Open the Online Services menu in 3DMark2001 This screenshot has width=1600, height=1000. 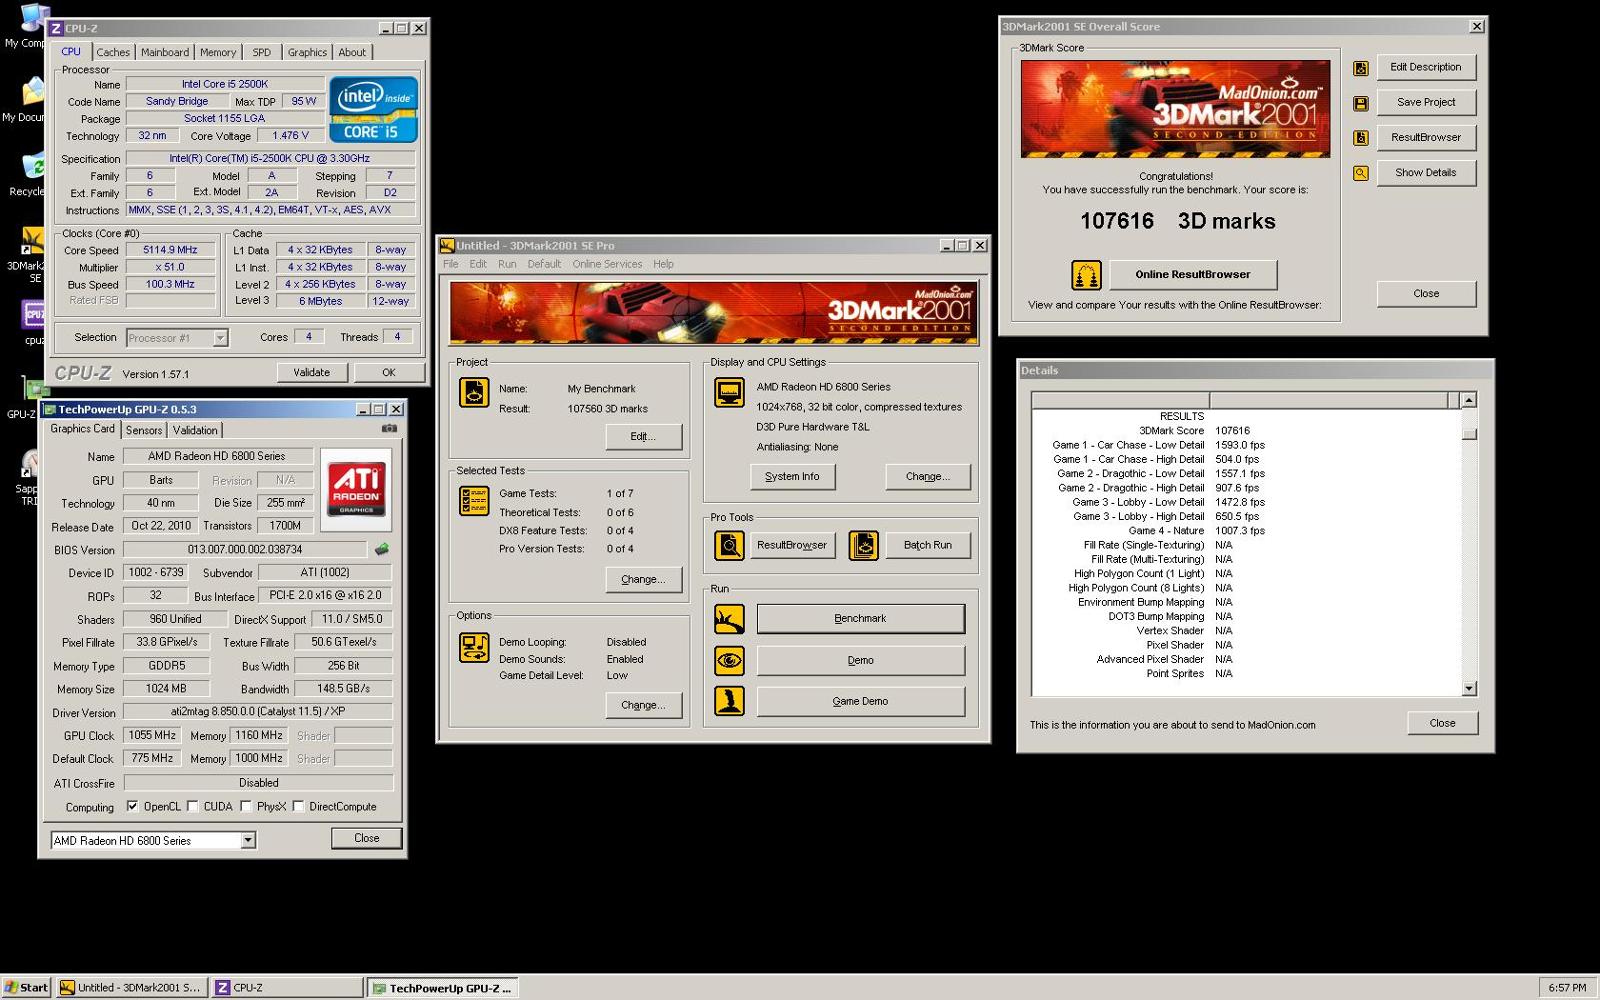coord(607,264)
